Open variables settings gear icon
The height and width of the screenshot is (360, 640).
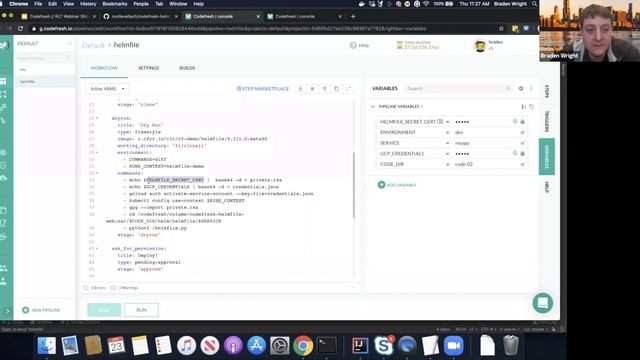click(x=521, y=88)
